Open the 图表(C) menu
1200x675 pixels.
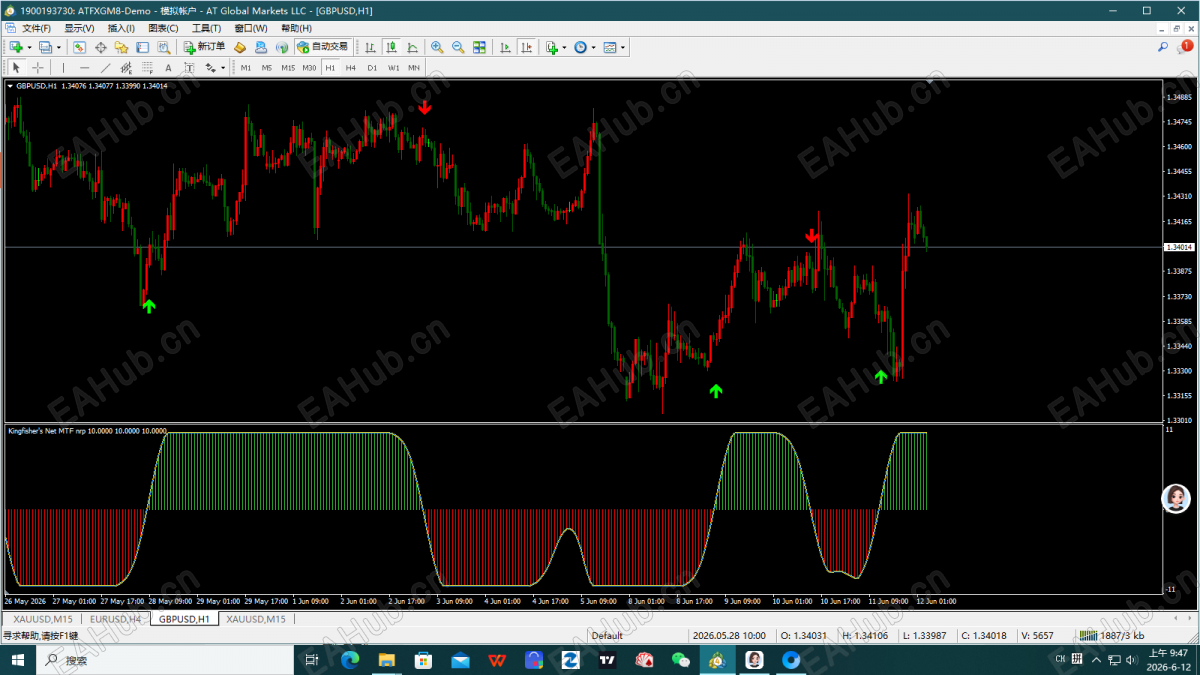pos(163,28)
